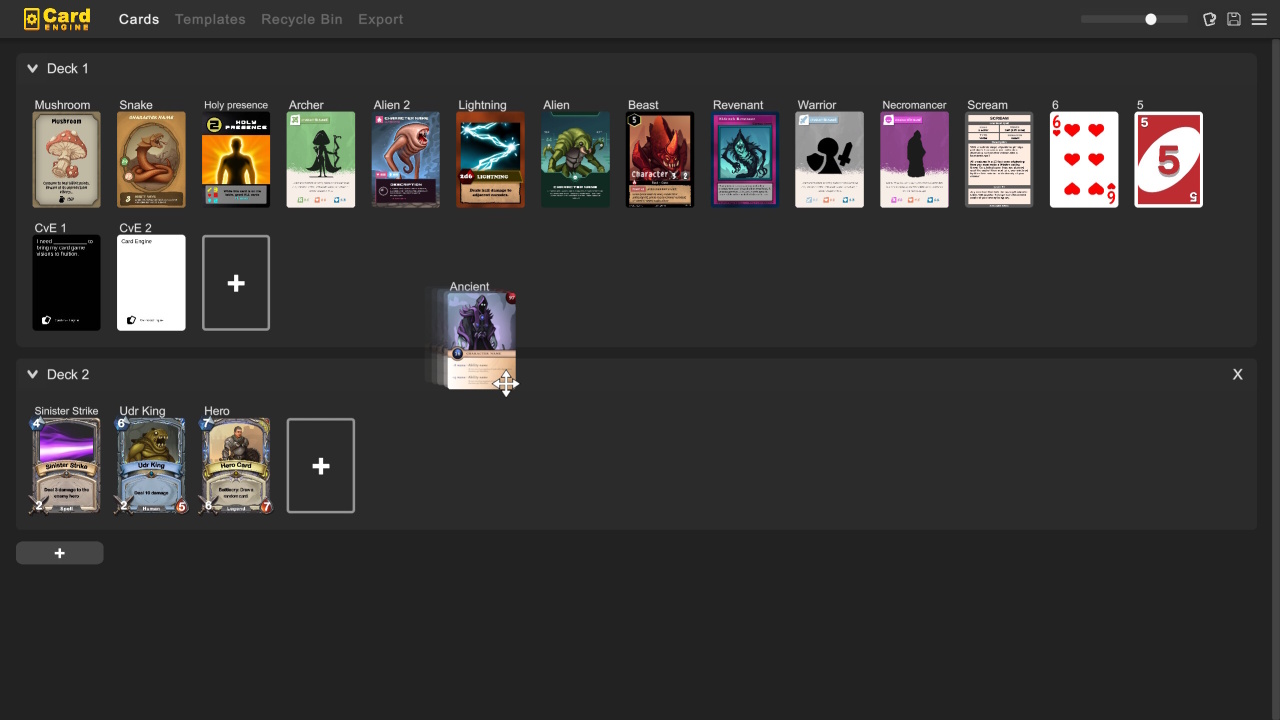Screen dimensions: 1280x720
Task: Click the Sinister Strike name label
Action: coord(66,411)
